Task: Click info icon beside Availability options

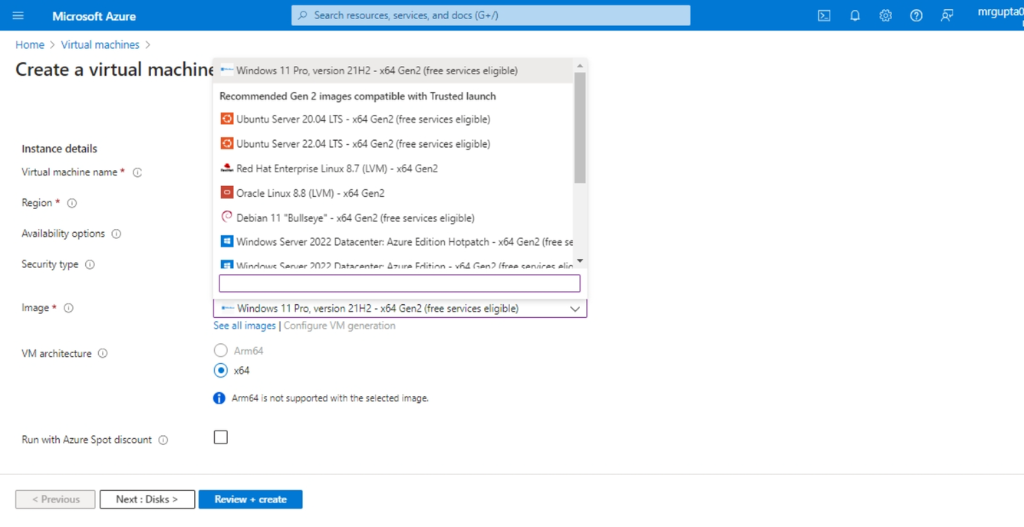Action: (x=116, y=234)
